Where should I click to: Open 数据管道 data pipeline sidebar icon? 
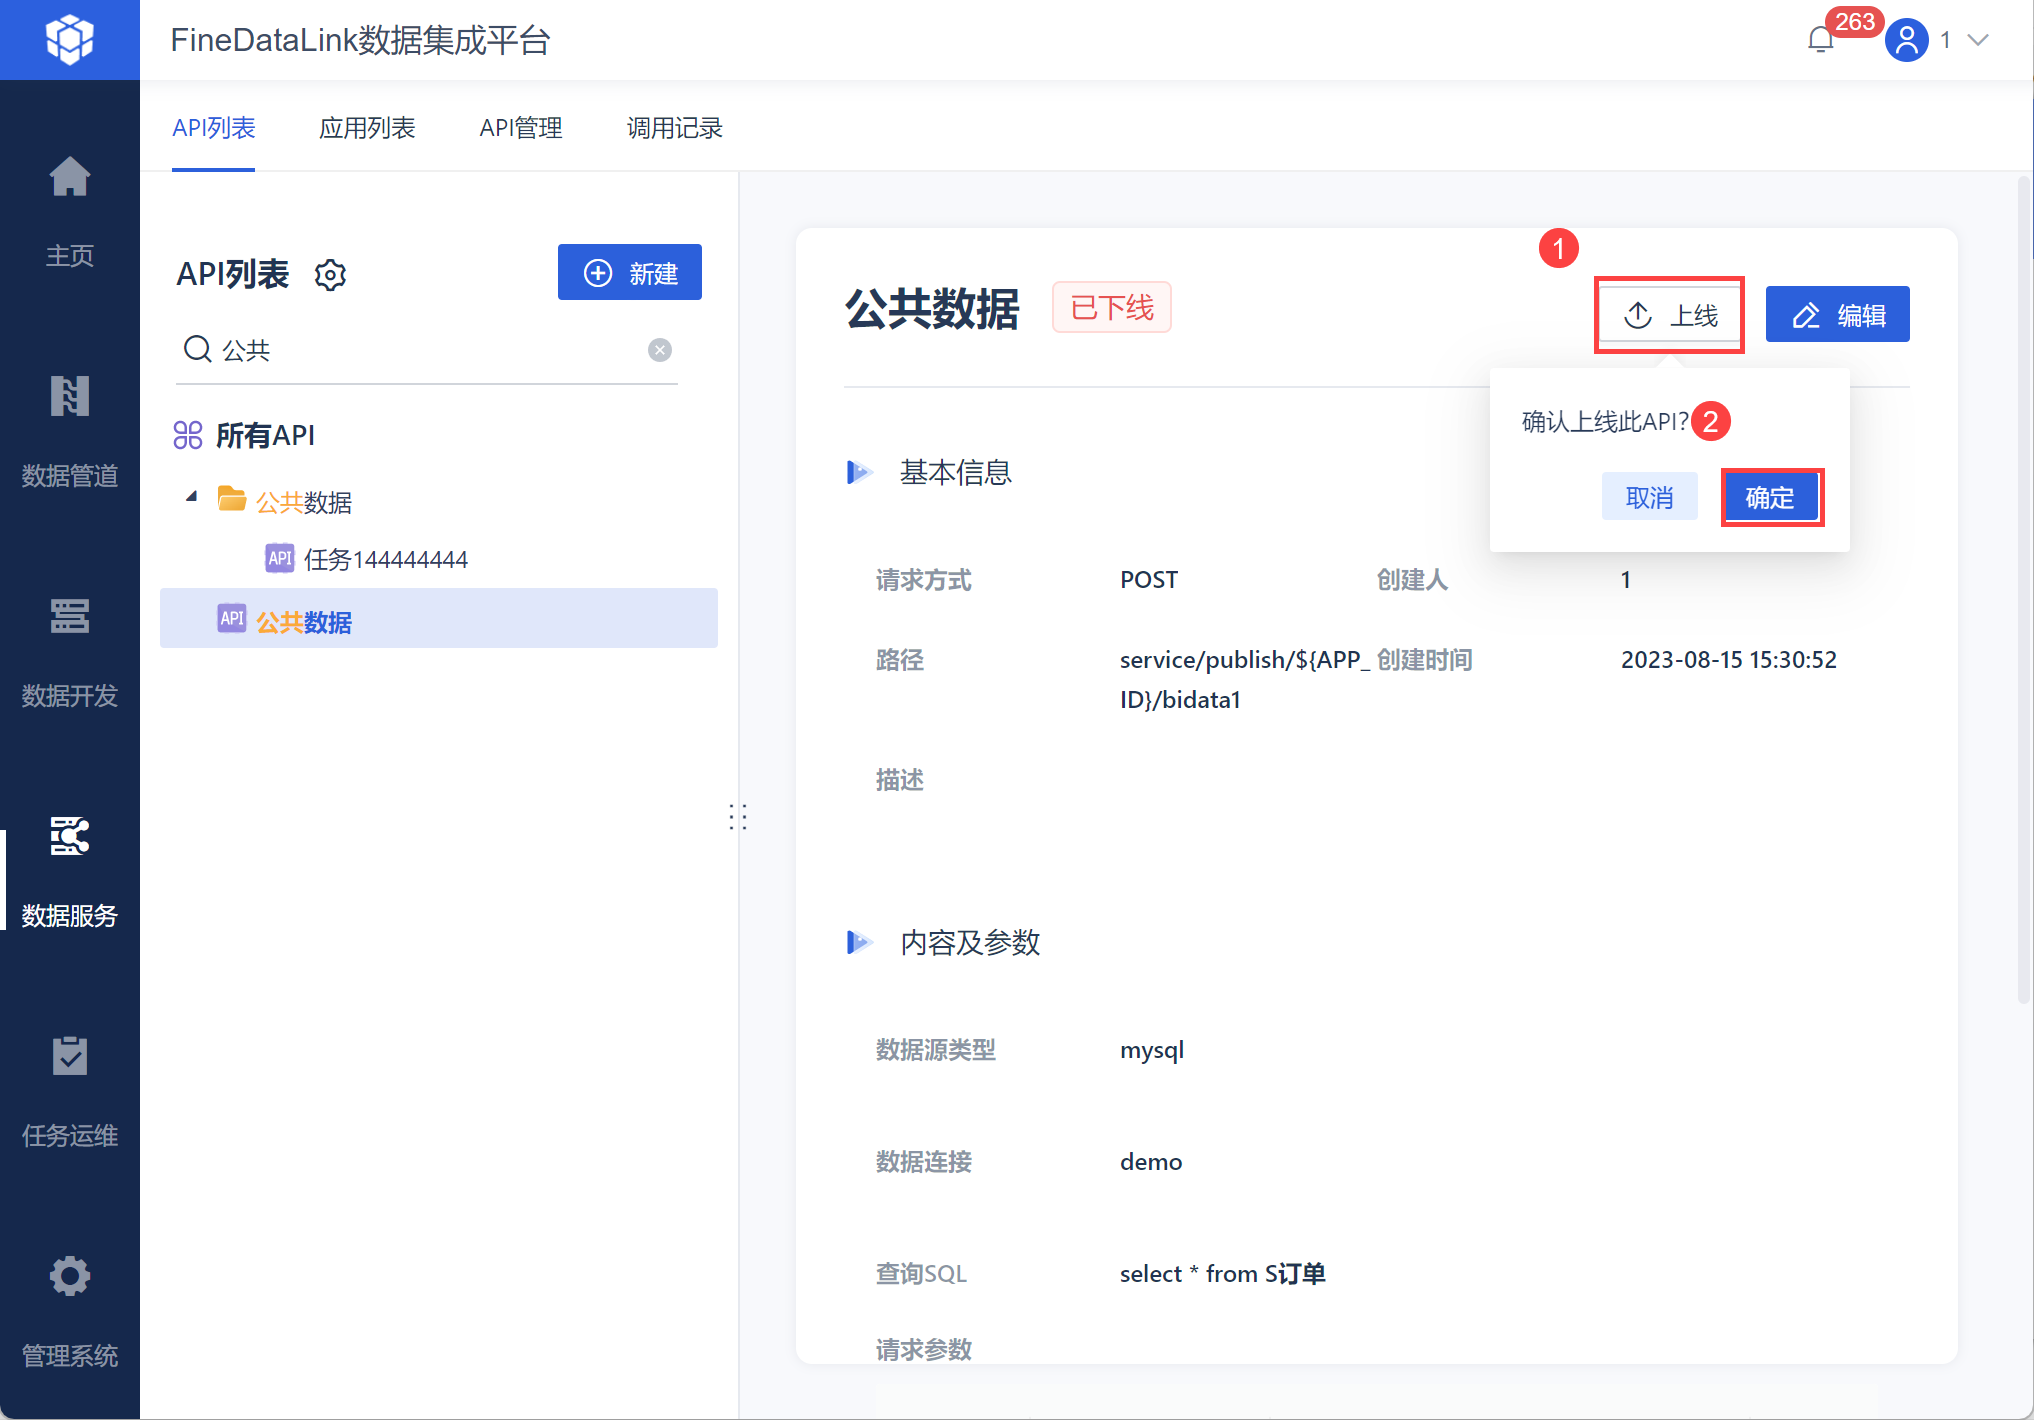point(70,397)
